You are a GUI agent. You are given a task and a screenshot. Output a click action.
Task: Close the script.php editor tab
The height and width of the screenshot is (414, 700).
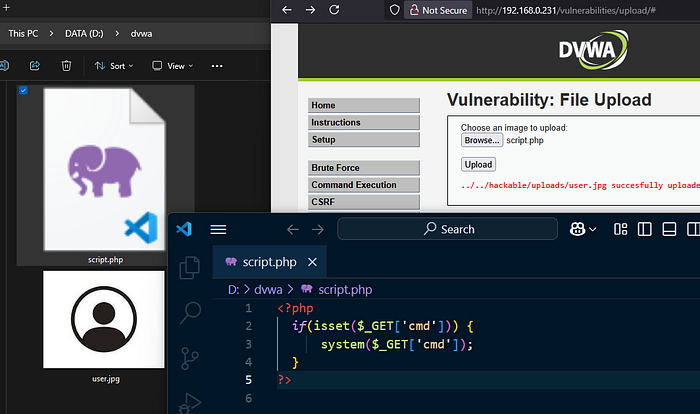click(312, 262)
